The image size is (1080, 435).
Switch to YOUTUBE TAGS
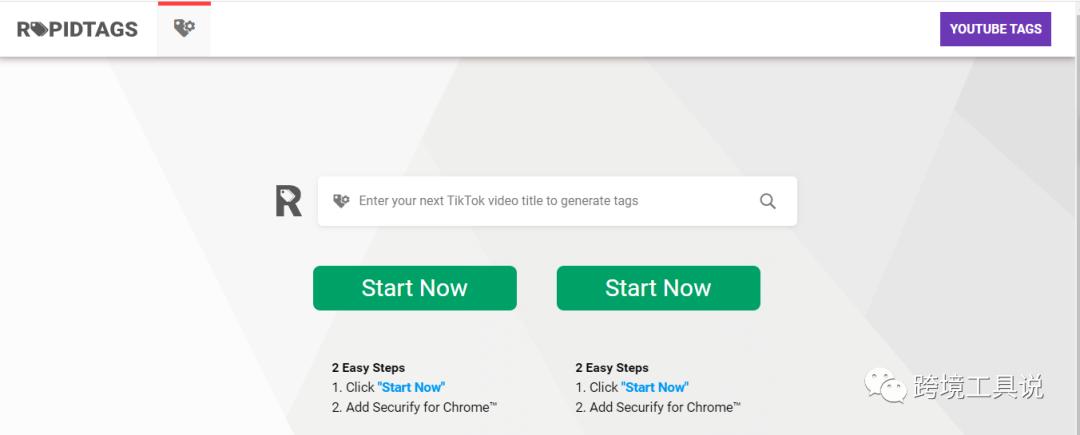995,29
